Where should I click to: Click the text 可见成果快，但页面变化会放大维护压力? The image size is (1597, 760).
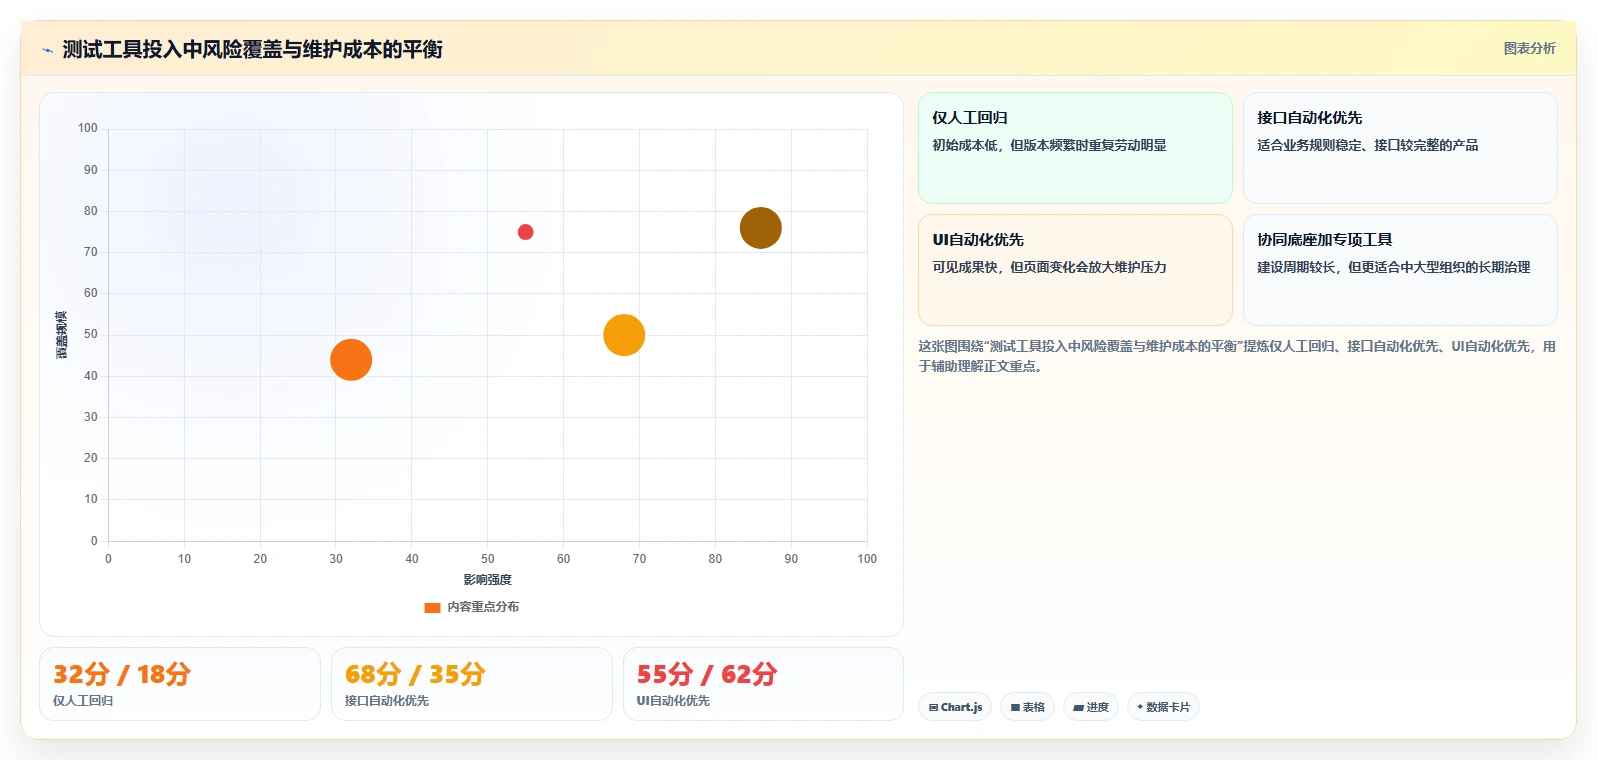[x=1049, y=267]
